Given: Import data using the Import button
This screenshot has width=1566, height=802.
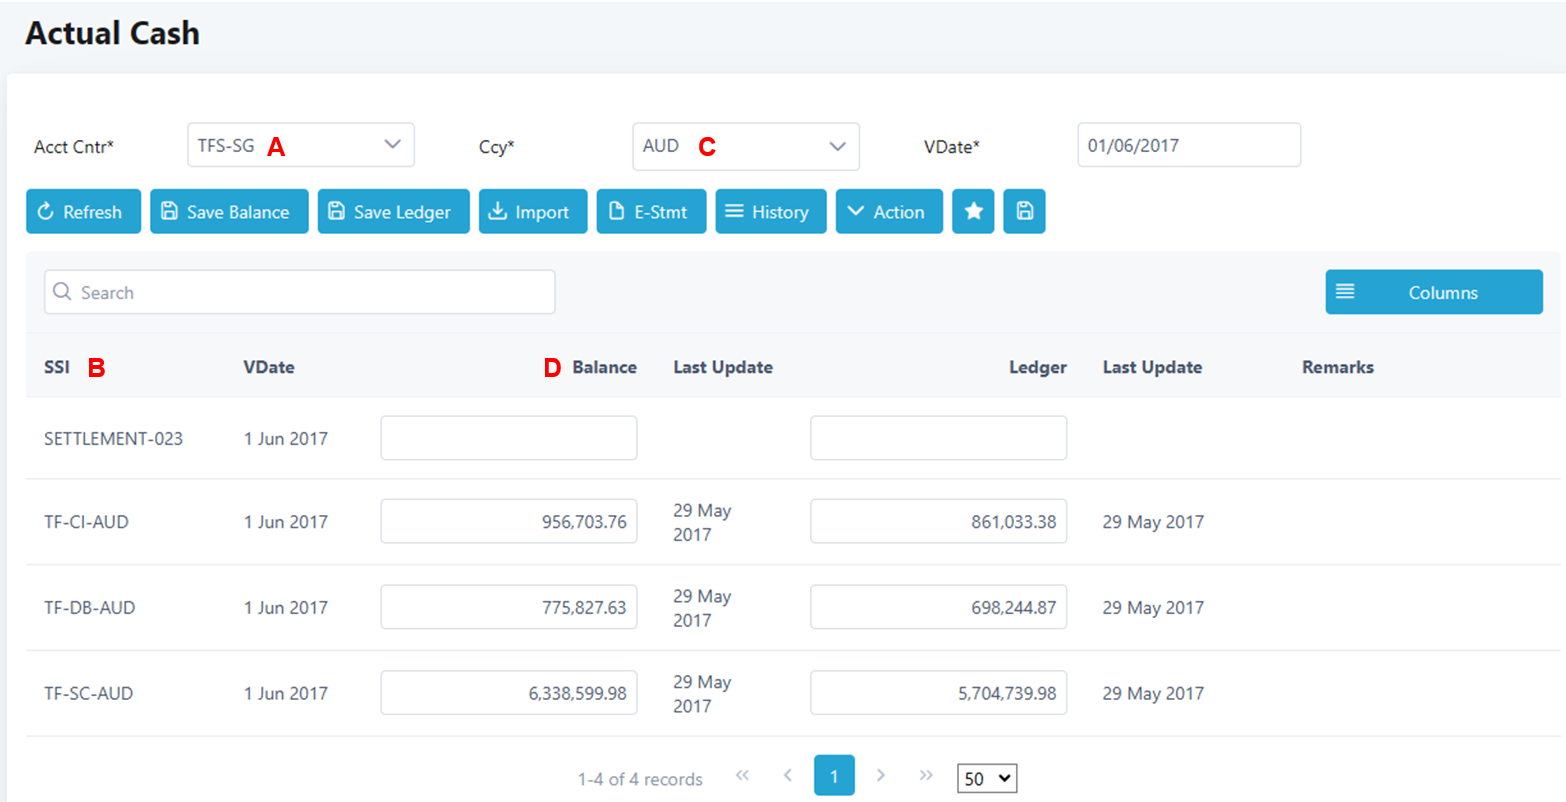Looking at the screenshot, I should (532, 211).
